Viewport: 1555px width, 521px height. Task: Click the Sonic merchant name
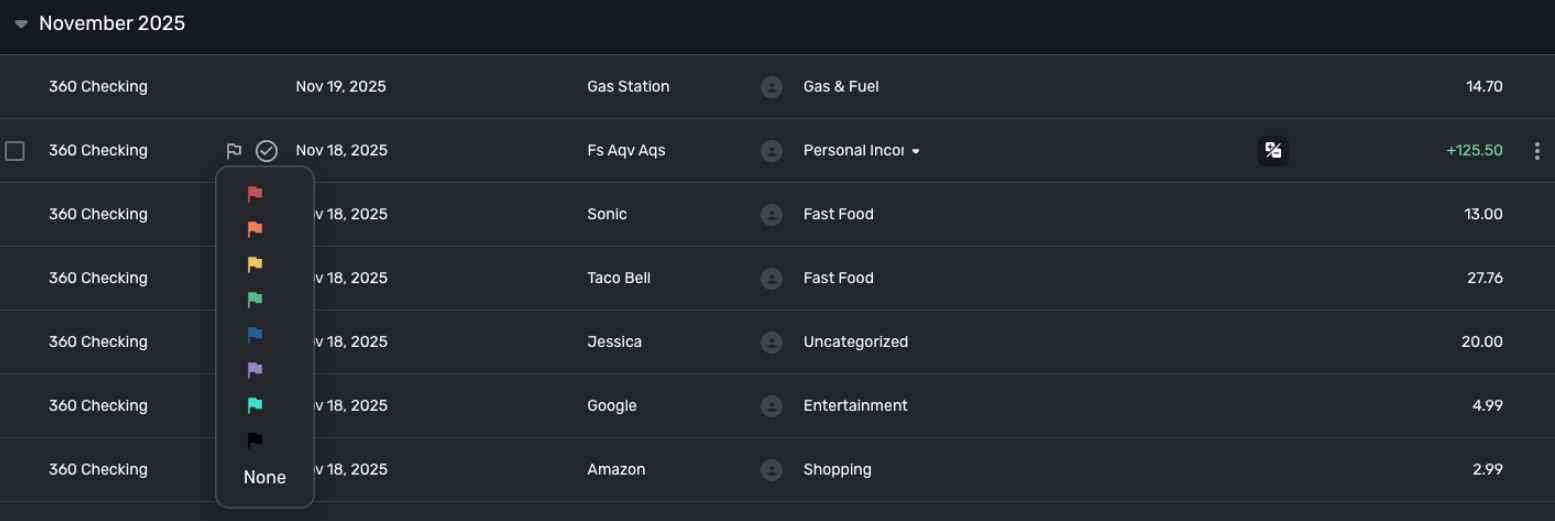coord(607,214)
